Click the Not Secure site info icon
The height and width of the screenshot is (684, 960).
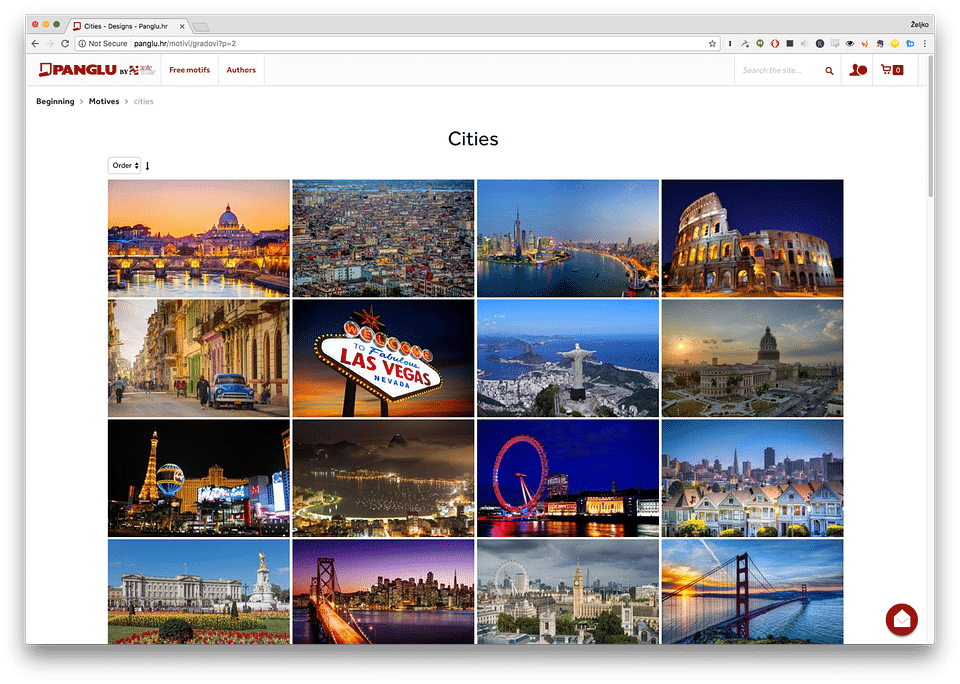tap(82, 43)
